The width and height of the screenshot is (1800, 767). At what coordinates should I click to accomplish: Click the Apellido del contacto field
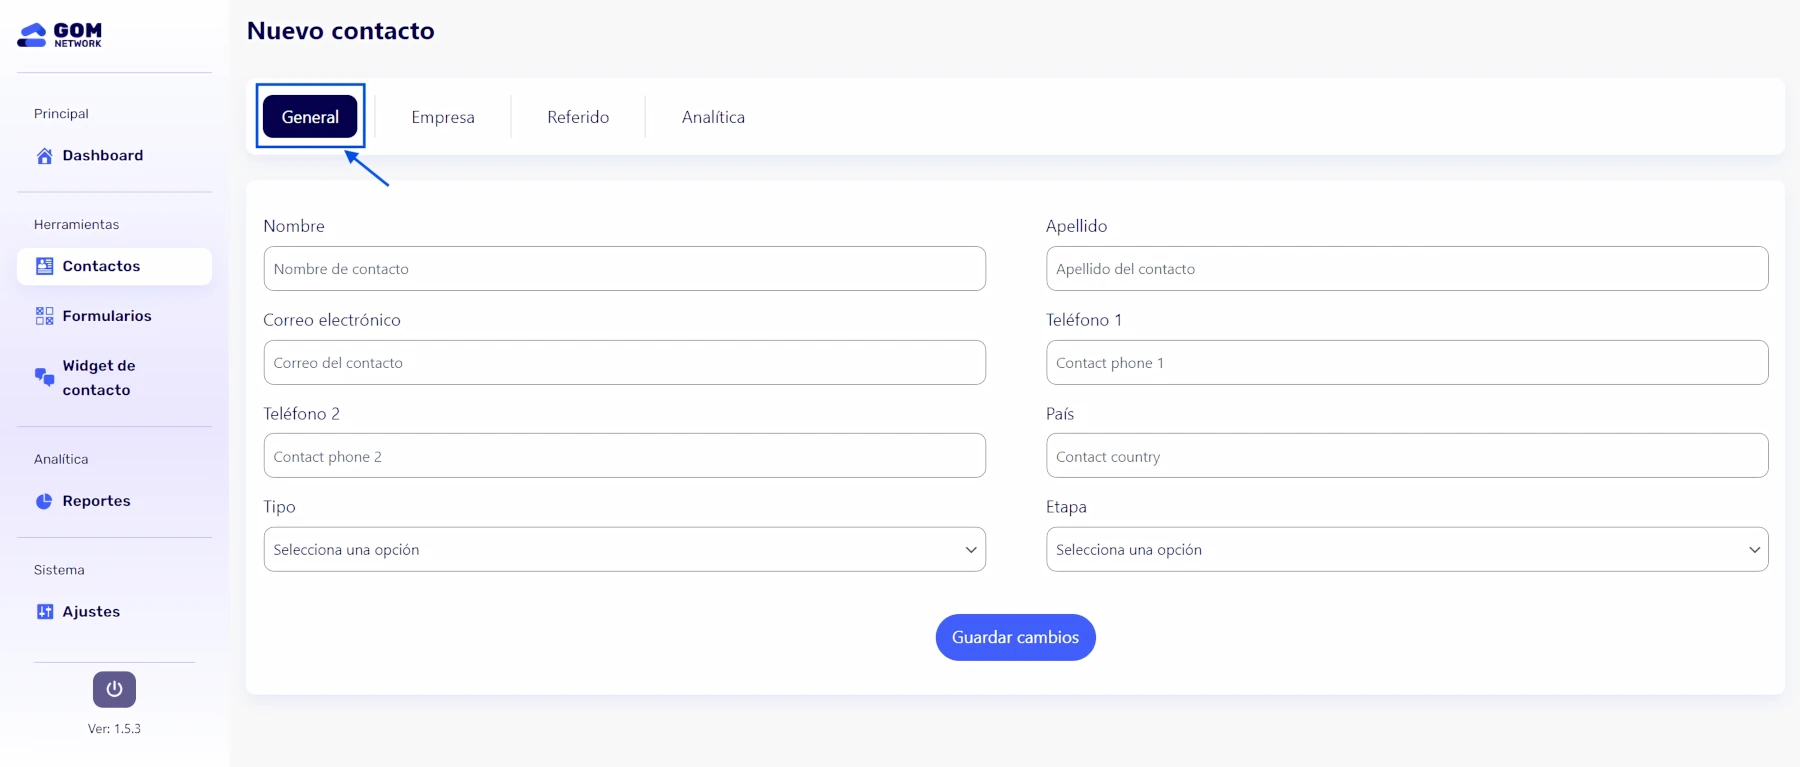pyautogui.click(x=1407, y=269)
